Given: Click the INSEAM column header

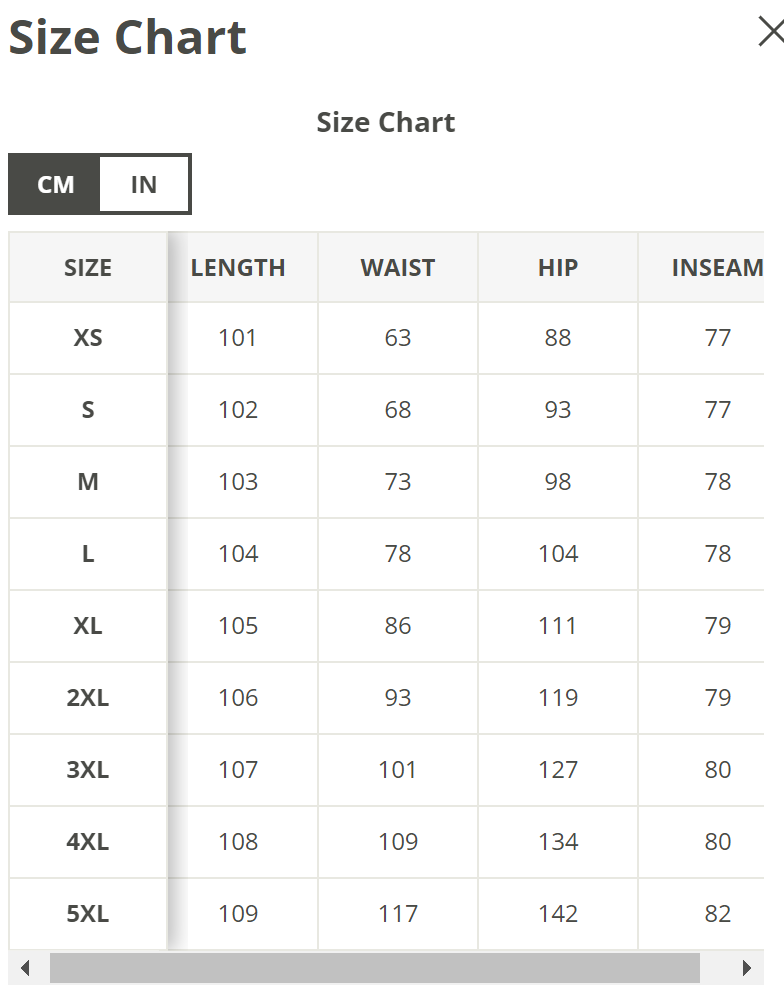Looking at the screenshot, I should (x=717, y=268).
